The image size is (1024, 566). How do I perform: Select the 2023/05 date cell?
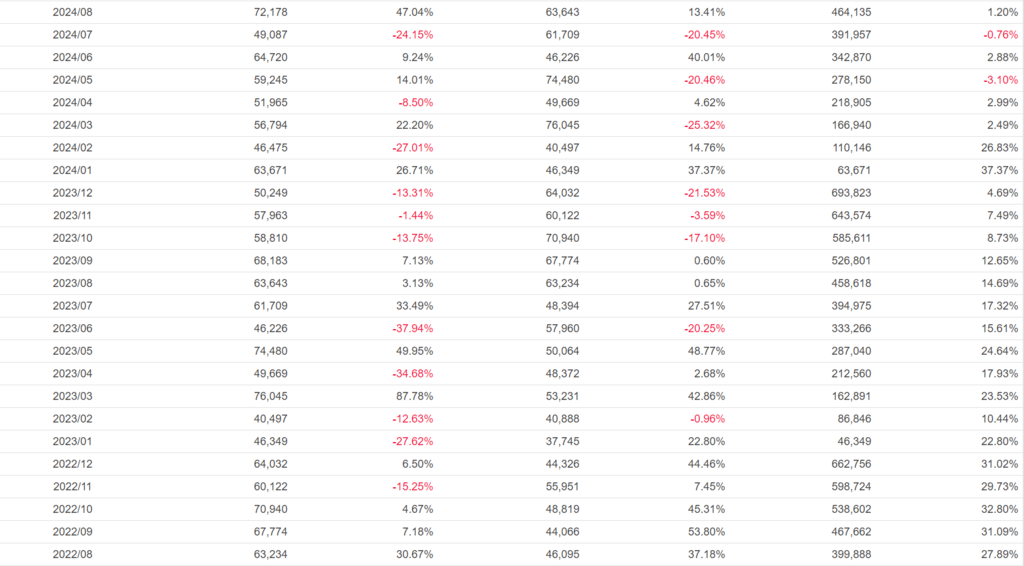[73, 351]
